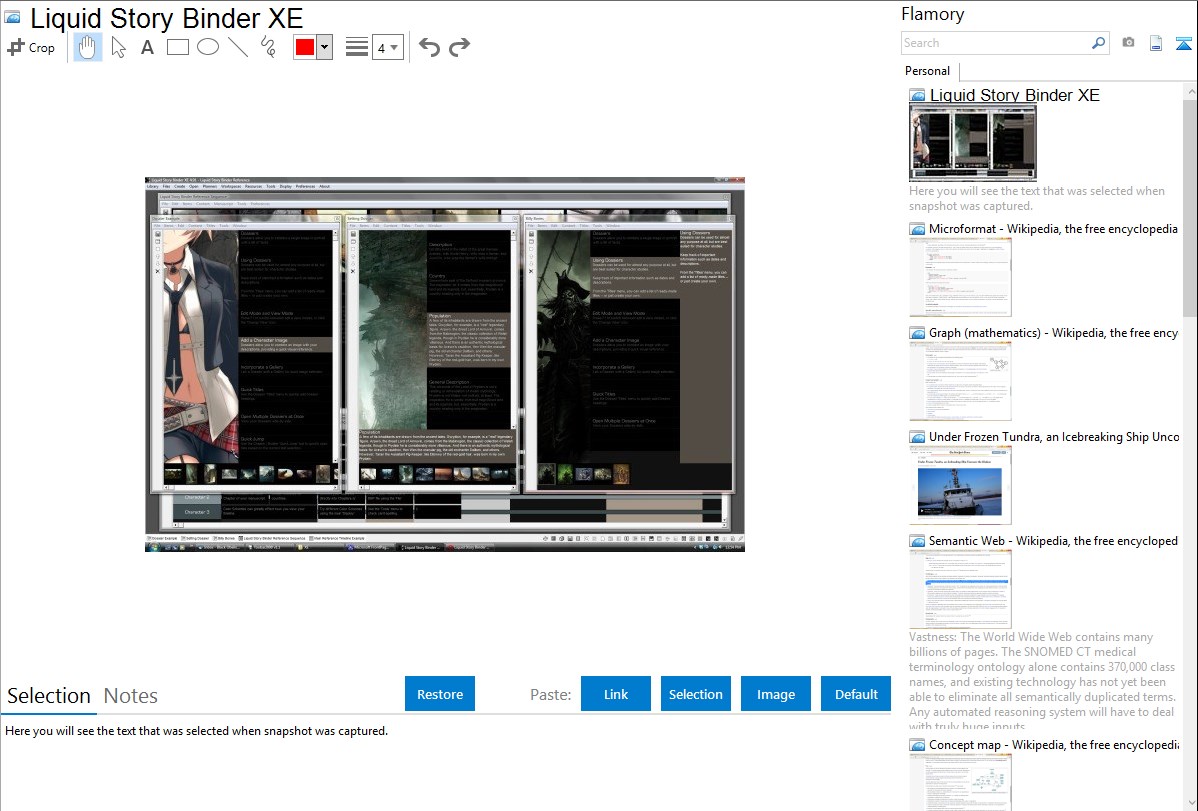Select the freehand scribble tool
This screenshot has height=811, width=1198.
tap(268, 47)
